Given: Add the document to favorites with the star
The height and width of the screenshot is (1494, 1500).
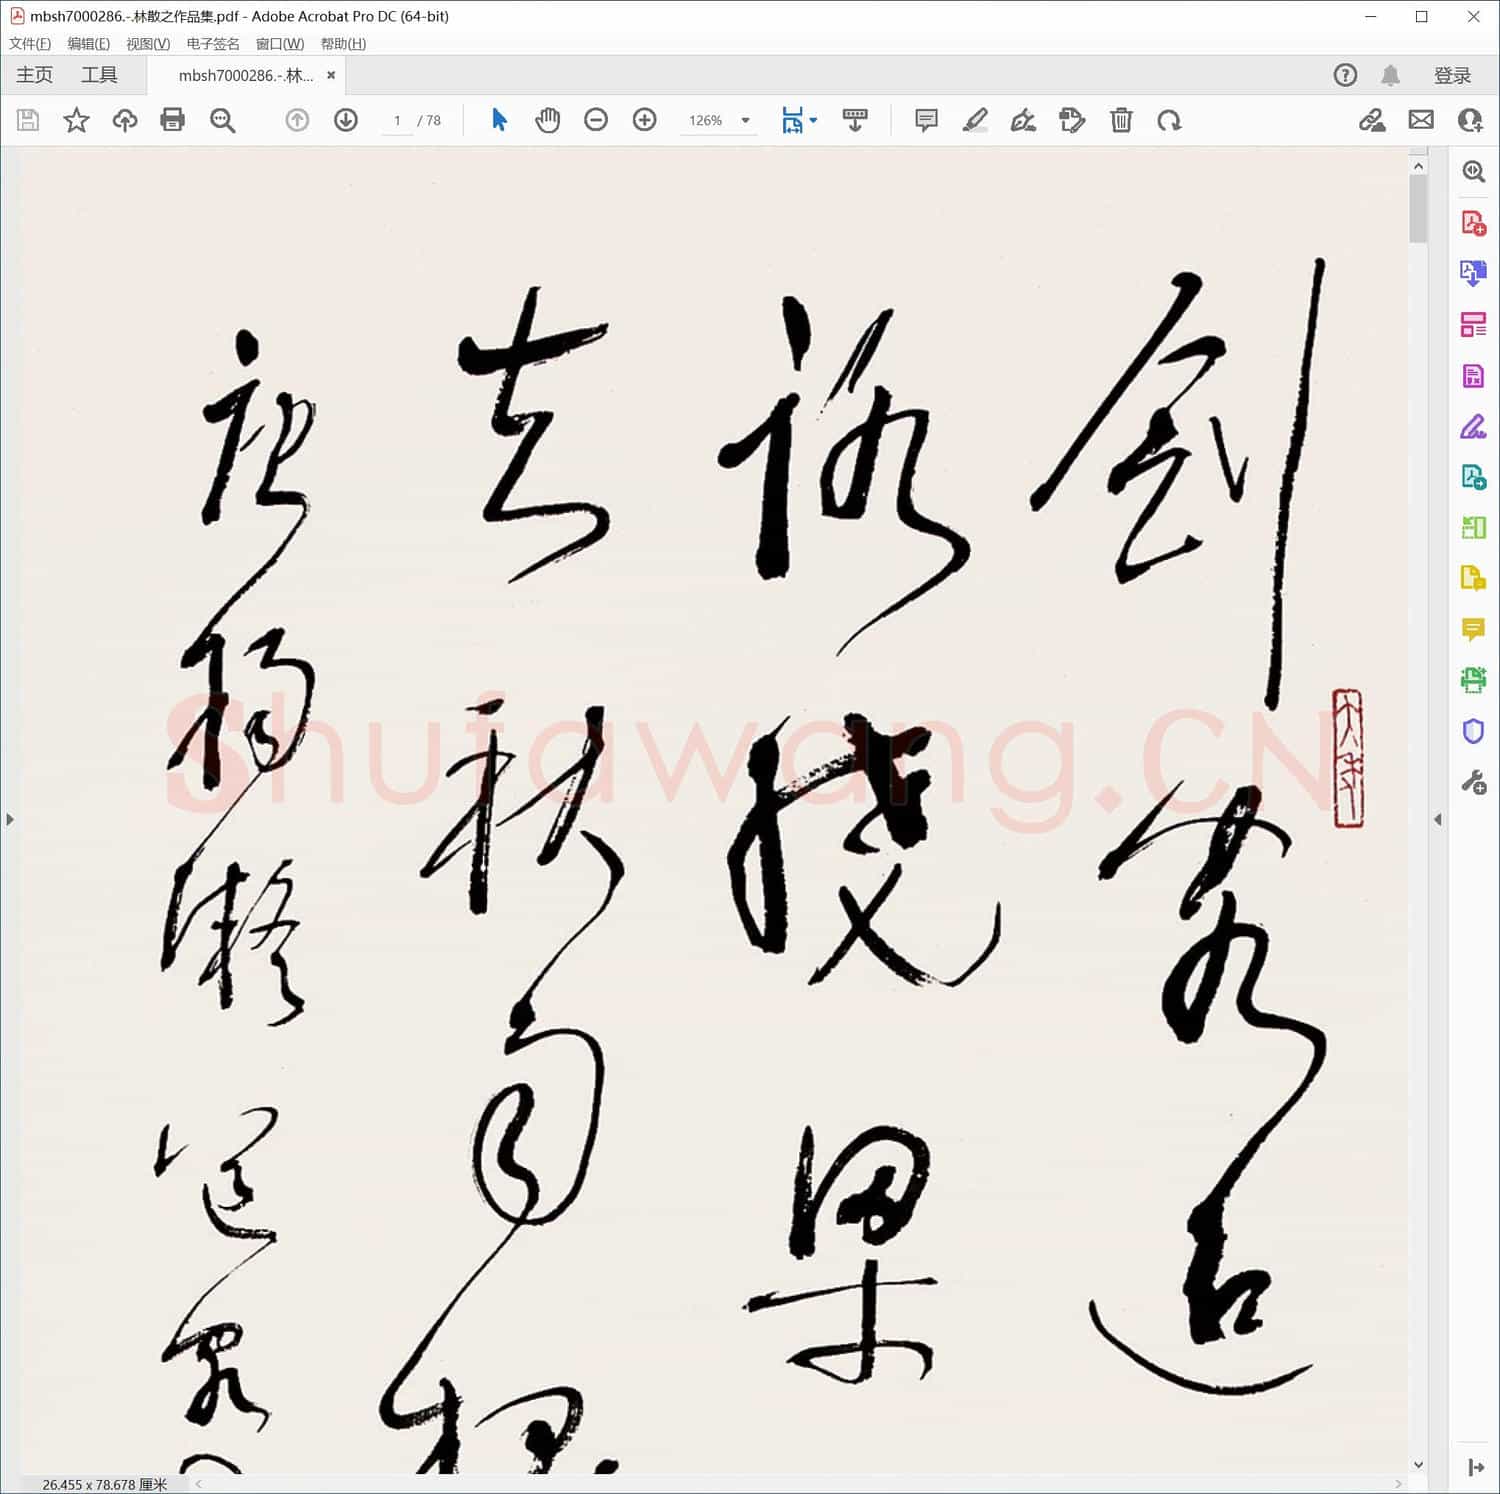Looking at the screenshot, I should [76, 120].
